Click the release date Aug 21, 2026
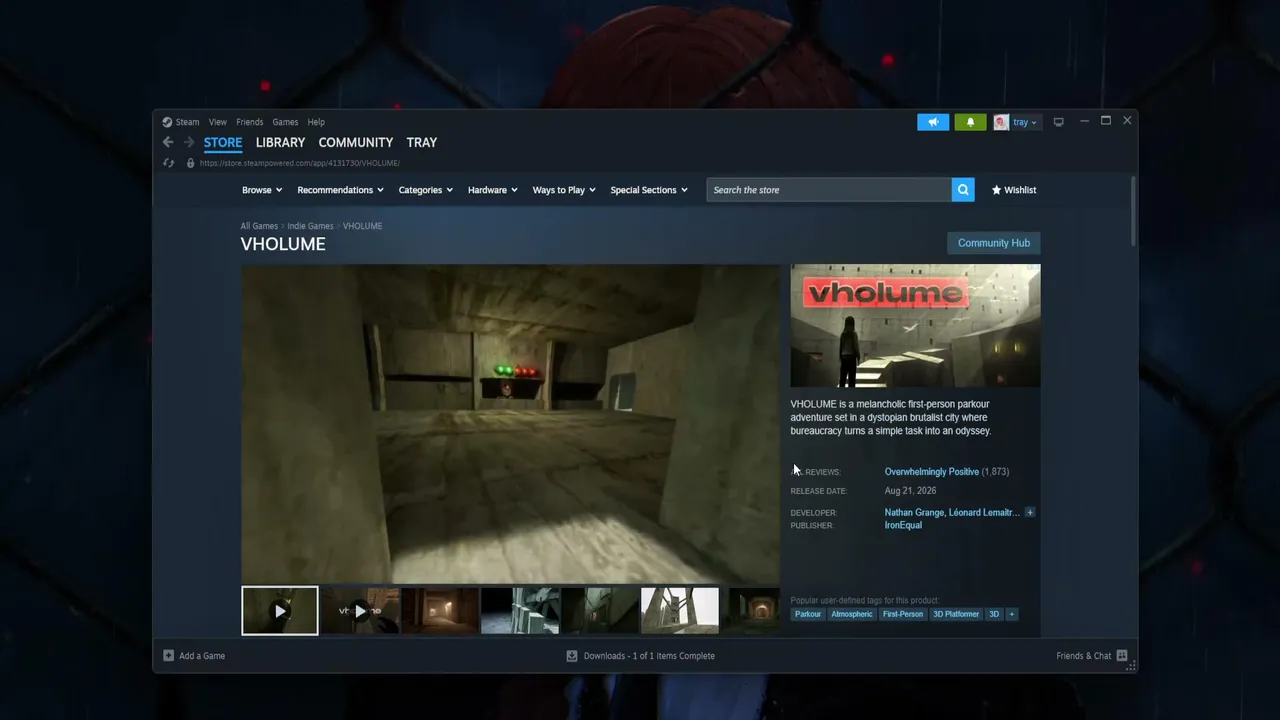The image size is (1280, 720). [x=911, y=491]
